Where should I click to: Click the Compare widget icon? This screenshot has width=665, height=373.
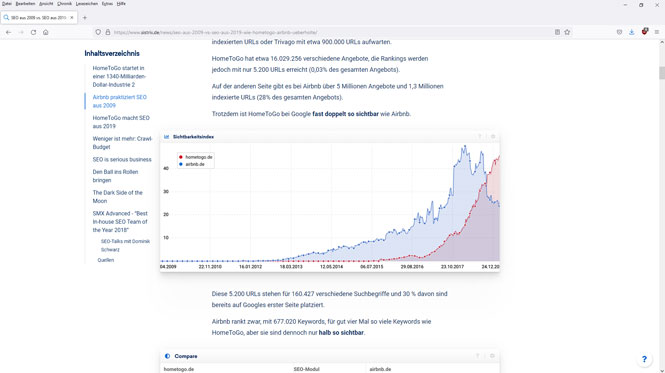(x=167, y=356)
